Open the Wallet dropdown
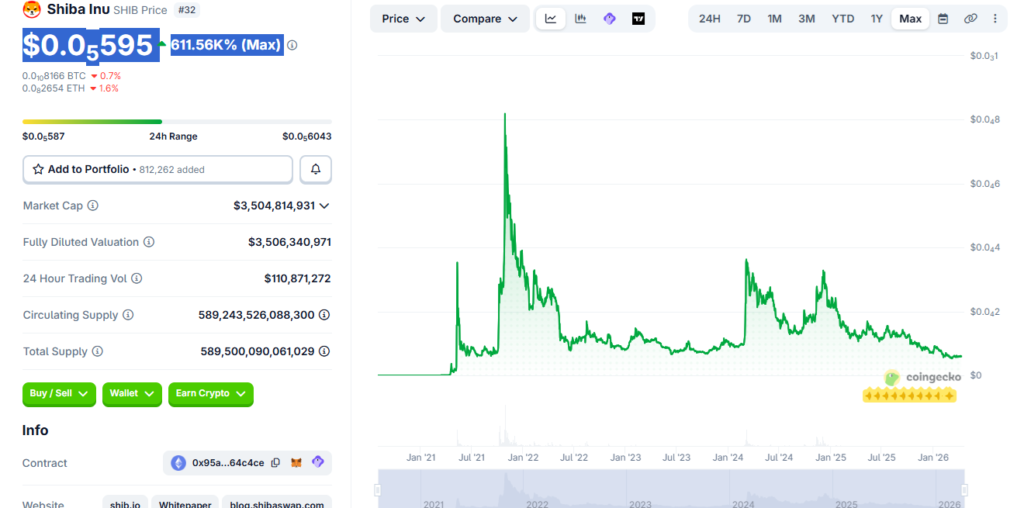Screen dimensions: 1024x508 (x=132, y=394)
